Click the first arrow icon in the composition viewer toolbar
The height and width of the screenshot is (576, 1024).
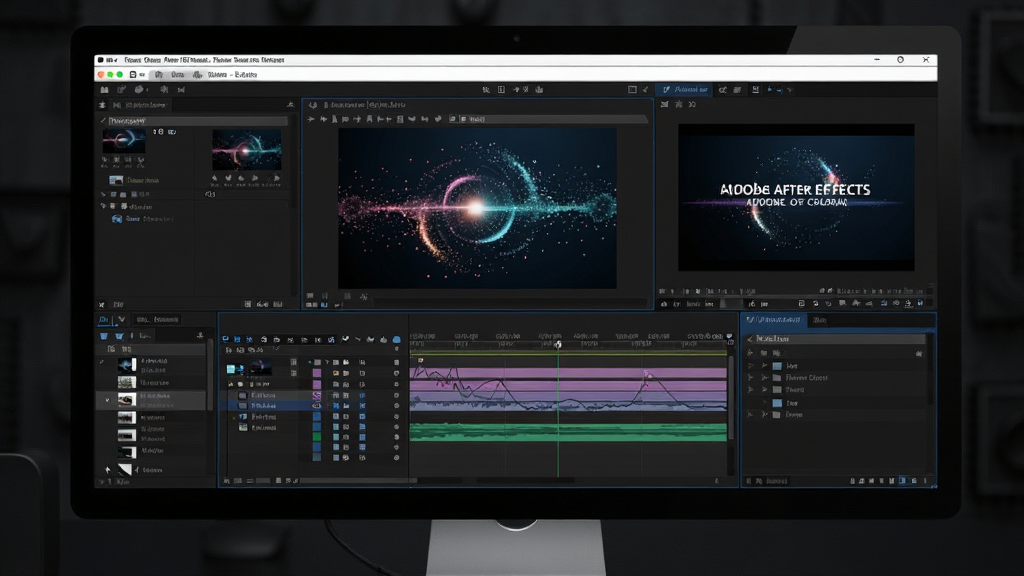click(x=311, y=119)
